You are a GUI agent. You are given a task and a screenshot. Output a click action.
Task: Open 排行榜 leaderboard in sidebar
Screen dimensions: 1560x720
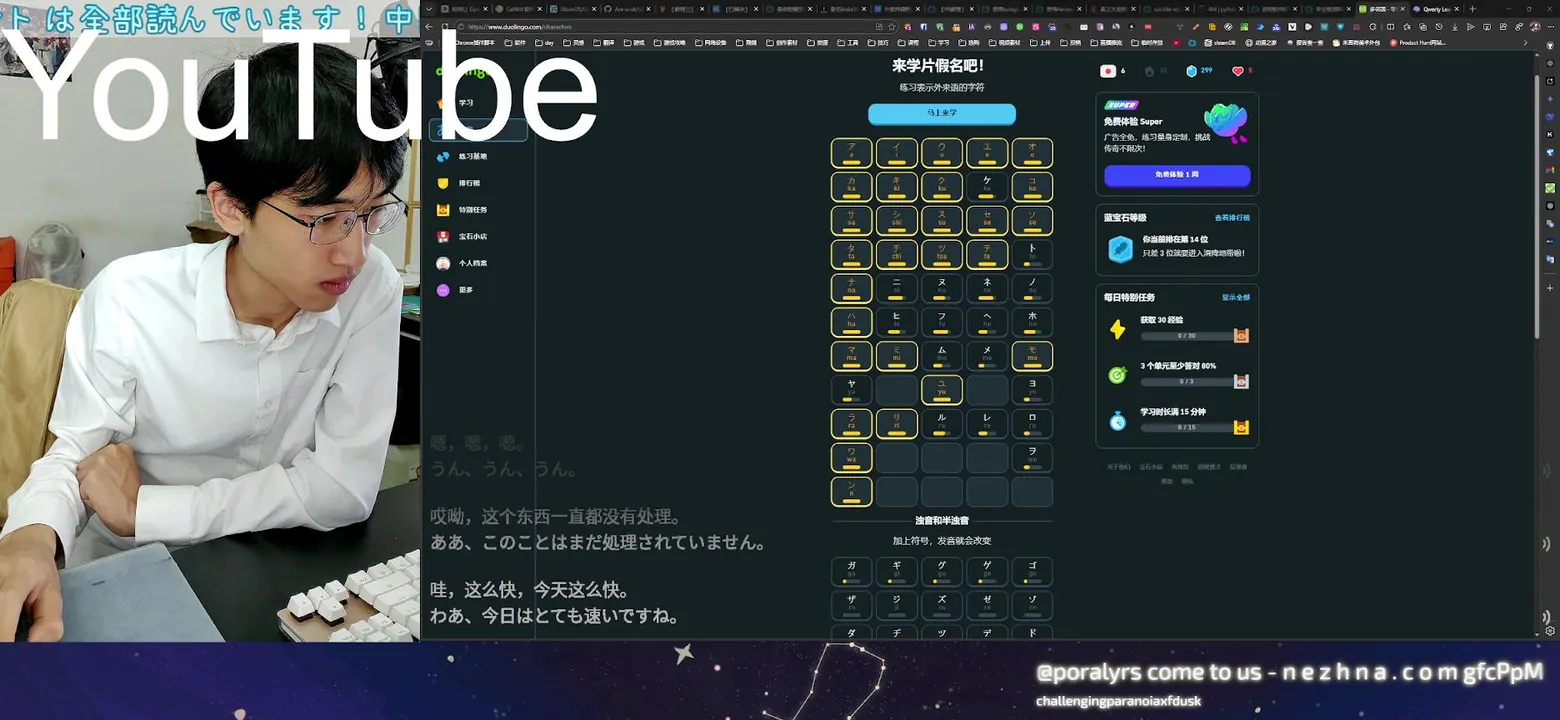click(478, 183)
